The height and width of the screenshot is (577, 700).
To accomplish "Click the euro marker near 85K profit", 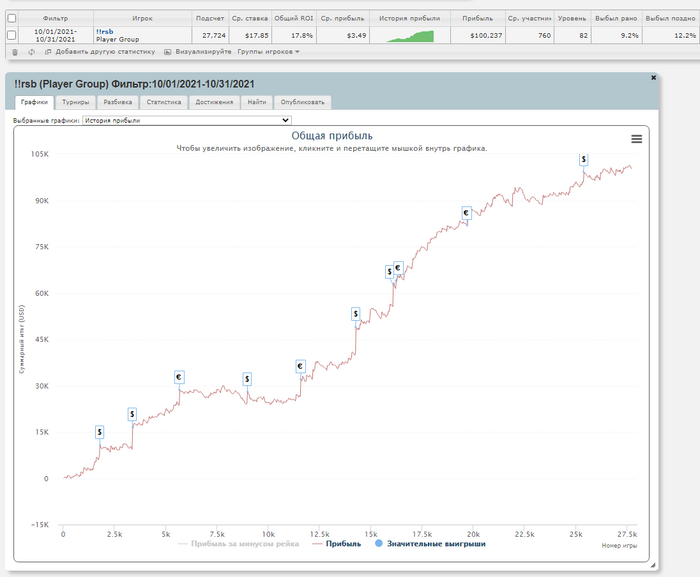I will (x=467, y=213).
